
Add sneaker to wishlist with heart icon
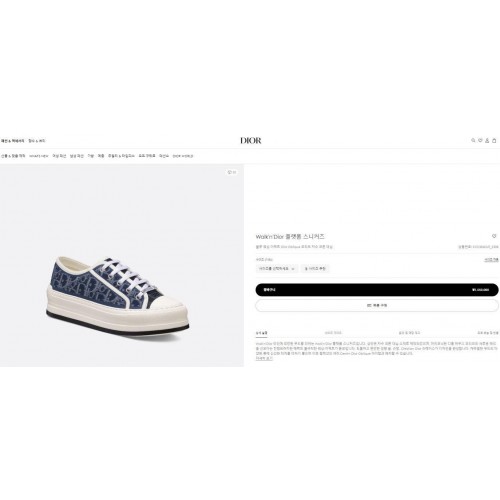(494, 236)
